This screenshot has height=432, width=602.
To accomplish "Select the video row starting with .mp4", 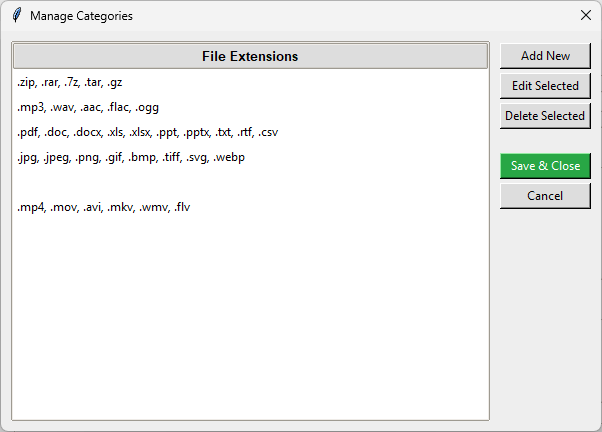I will (x=104, y=207).
